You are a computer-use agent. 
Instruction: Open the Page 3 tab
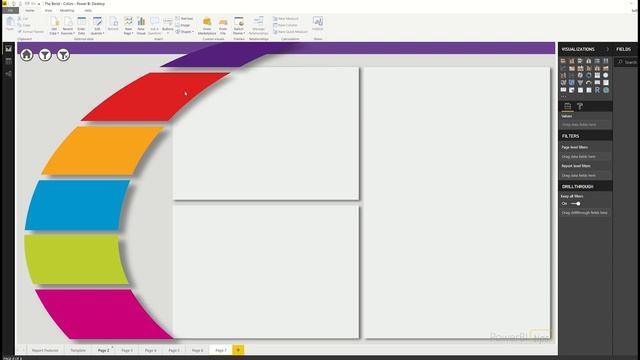tap(127, 350)
